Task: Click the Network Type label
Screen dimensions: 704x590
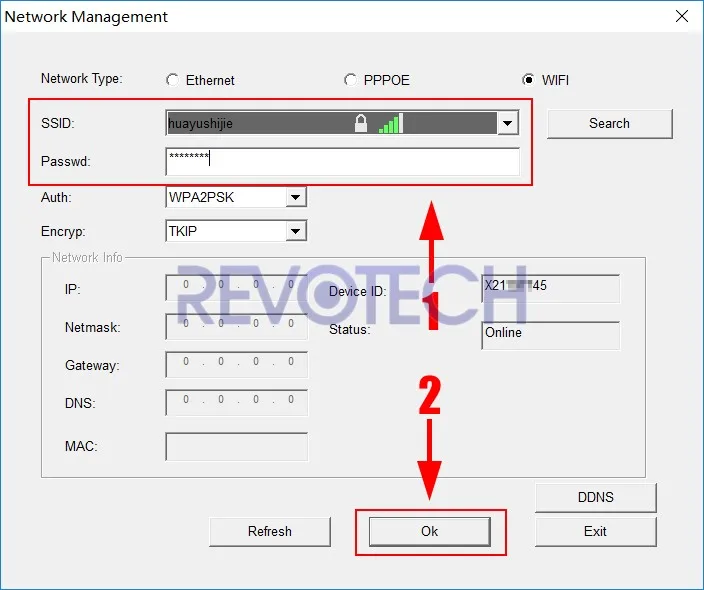Action: click(x=82, y=79)
